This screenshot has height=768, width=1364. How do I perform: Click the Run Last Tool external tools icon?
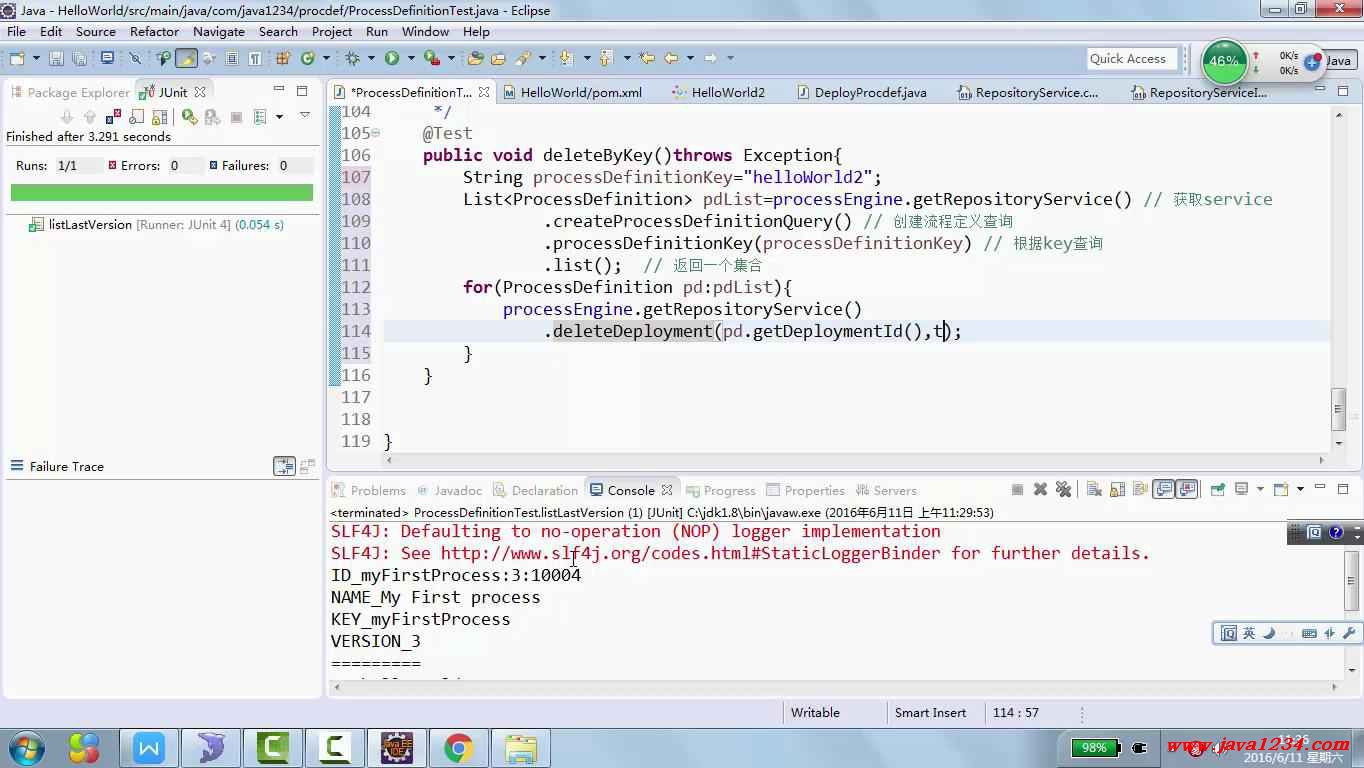(x=432, y=58)
